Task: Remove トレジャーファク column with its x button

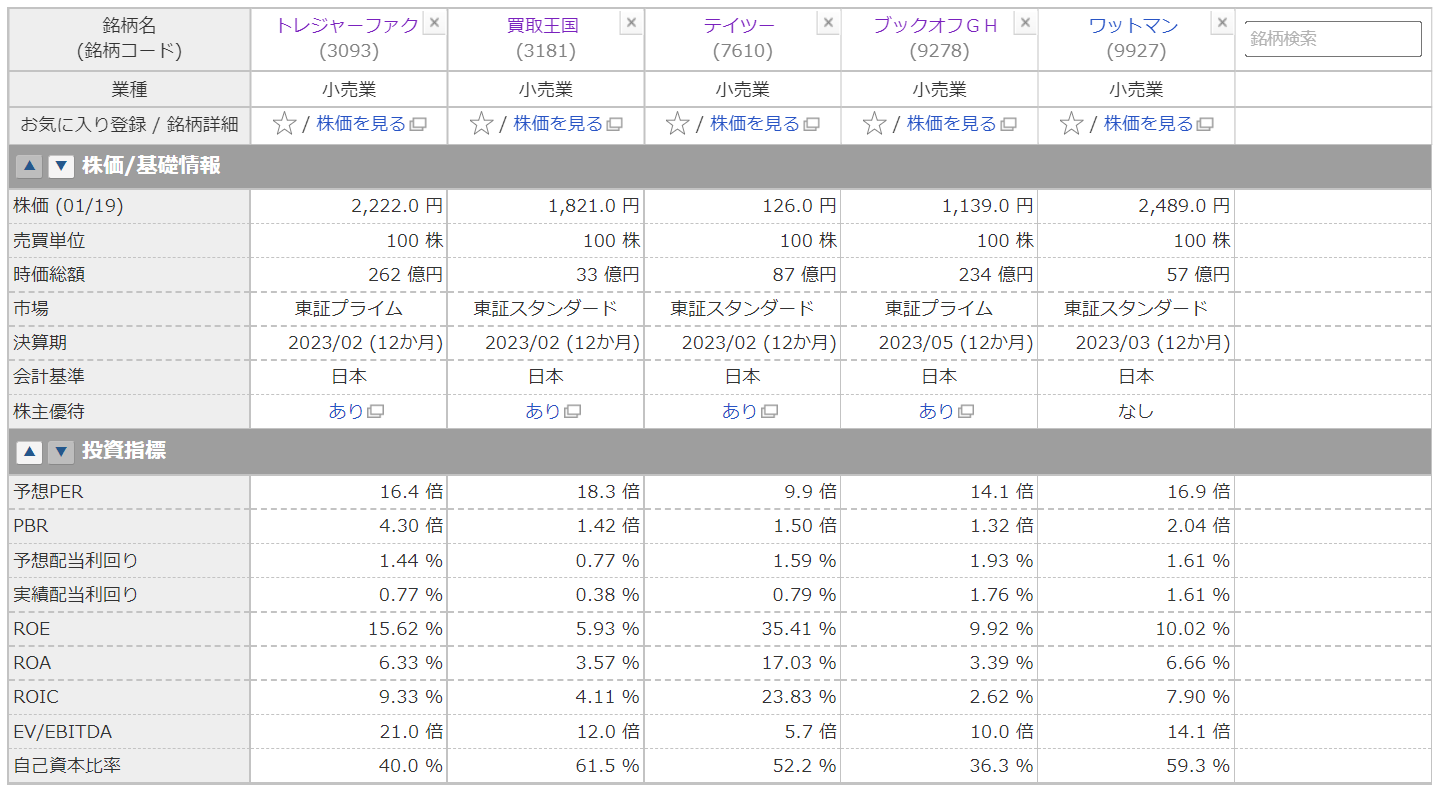Action: (x=434, y=23)
